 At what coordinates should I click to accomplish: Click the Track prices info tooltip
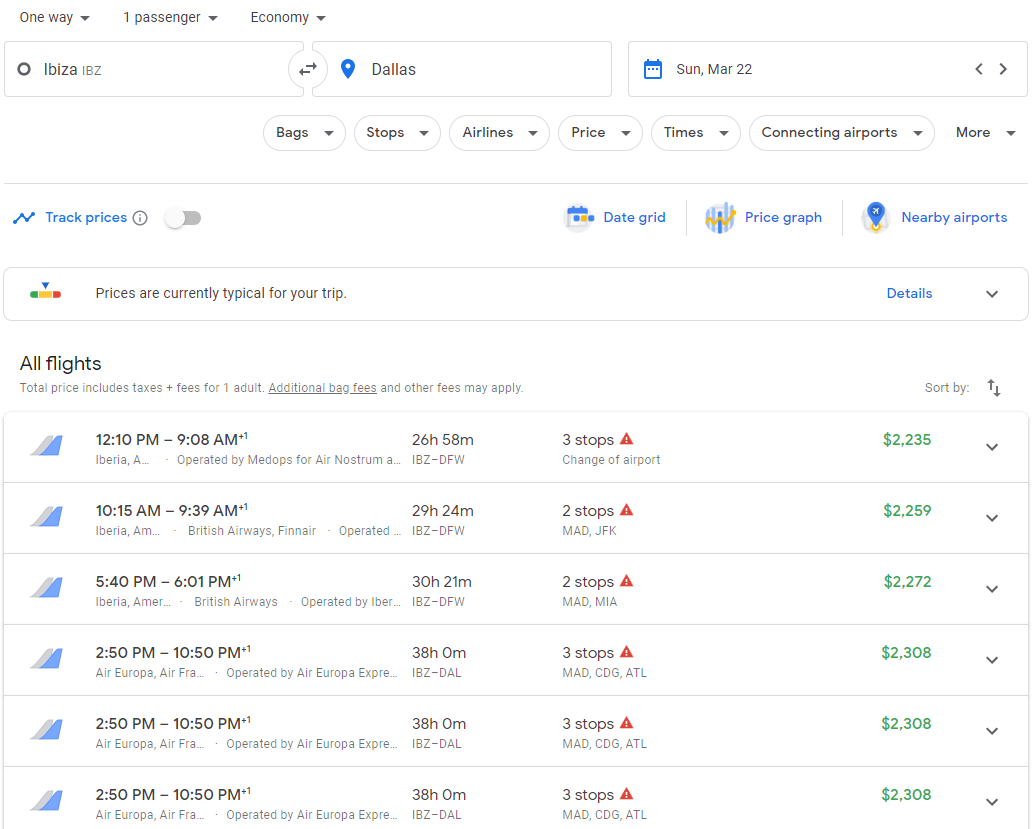coord(140,217)
